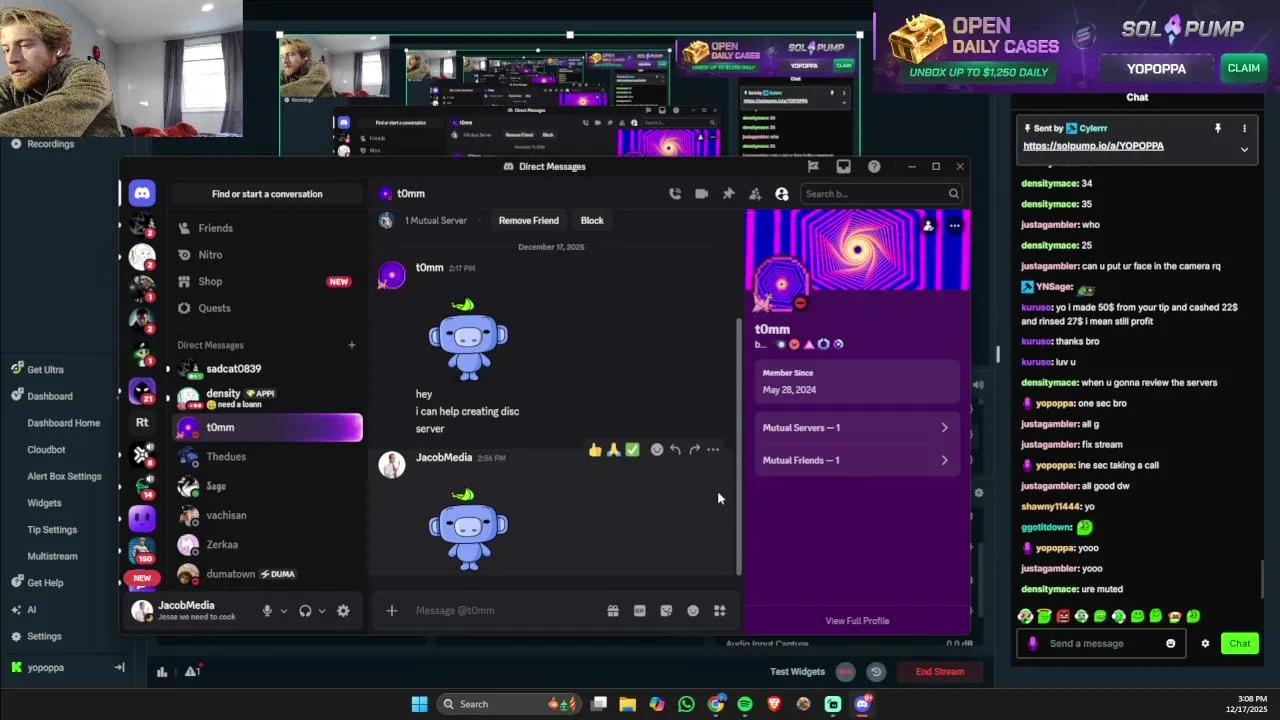This screenshot has width=1280, height=720.
Task: Click Send a message chat field
Action: (x=1101, y=644)
